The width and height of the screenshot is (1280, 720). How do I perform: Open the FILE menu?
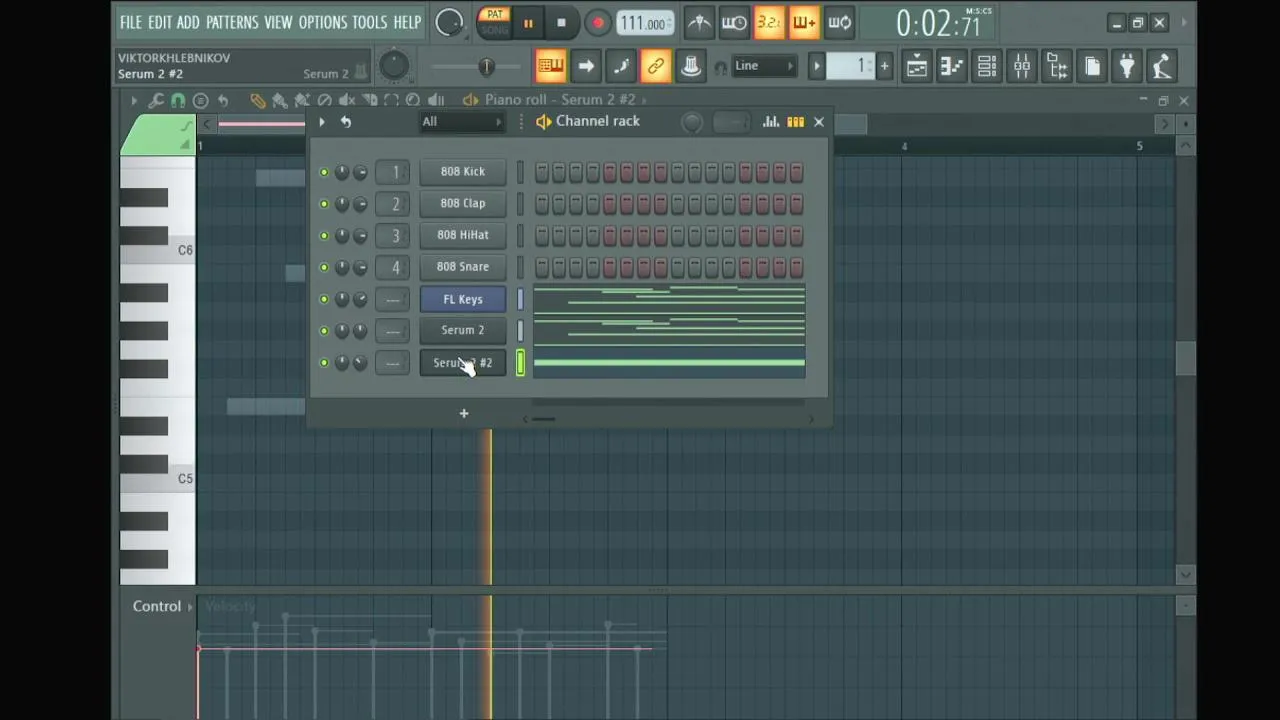[x=131, y=22]
